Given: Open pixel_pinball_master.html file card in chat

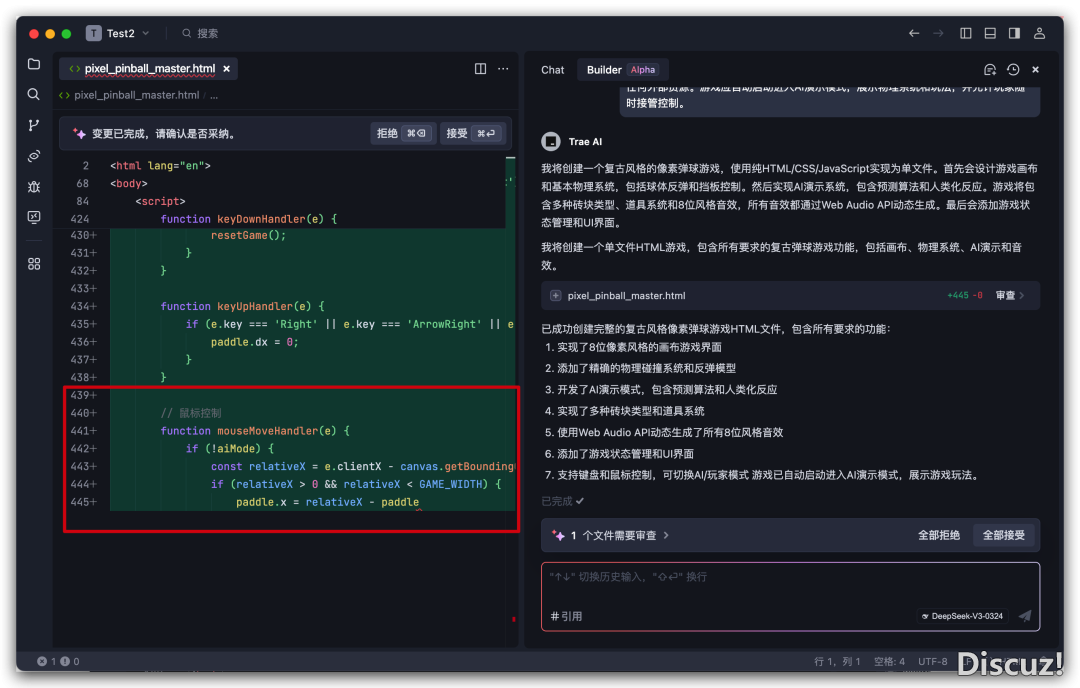Looking at the screenshot, I should coord(790,295).
